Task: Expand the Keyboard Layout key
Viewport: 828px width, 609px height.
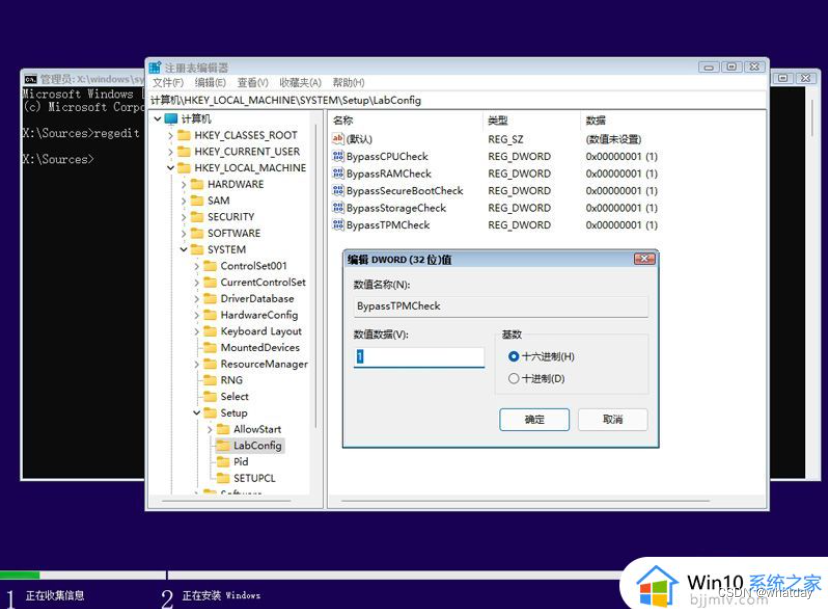Action: [196, 332]
